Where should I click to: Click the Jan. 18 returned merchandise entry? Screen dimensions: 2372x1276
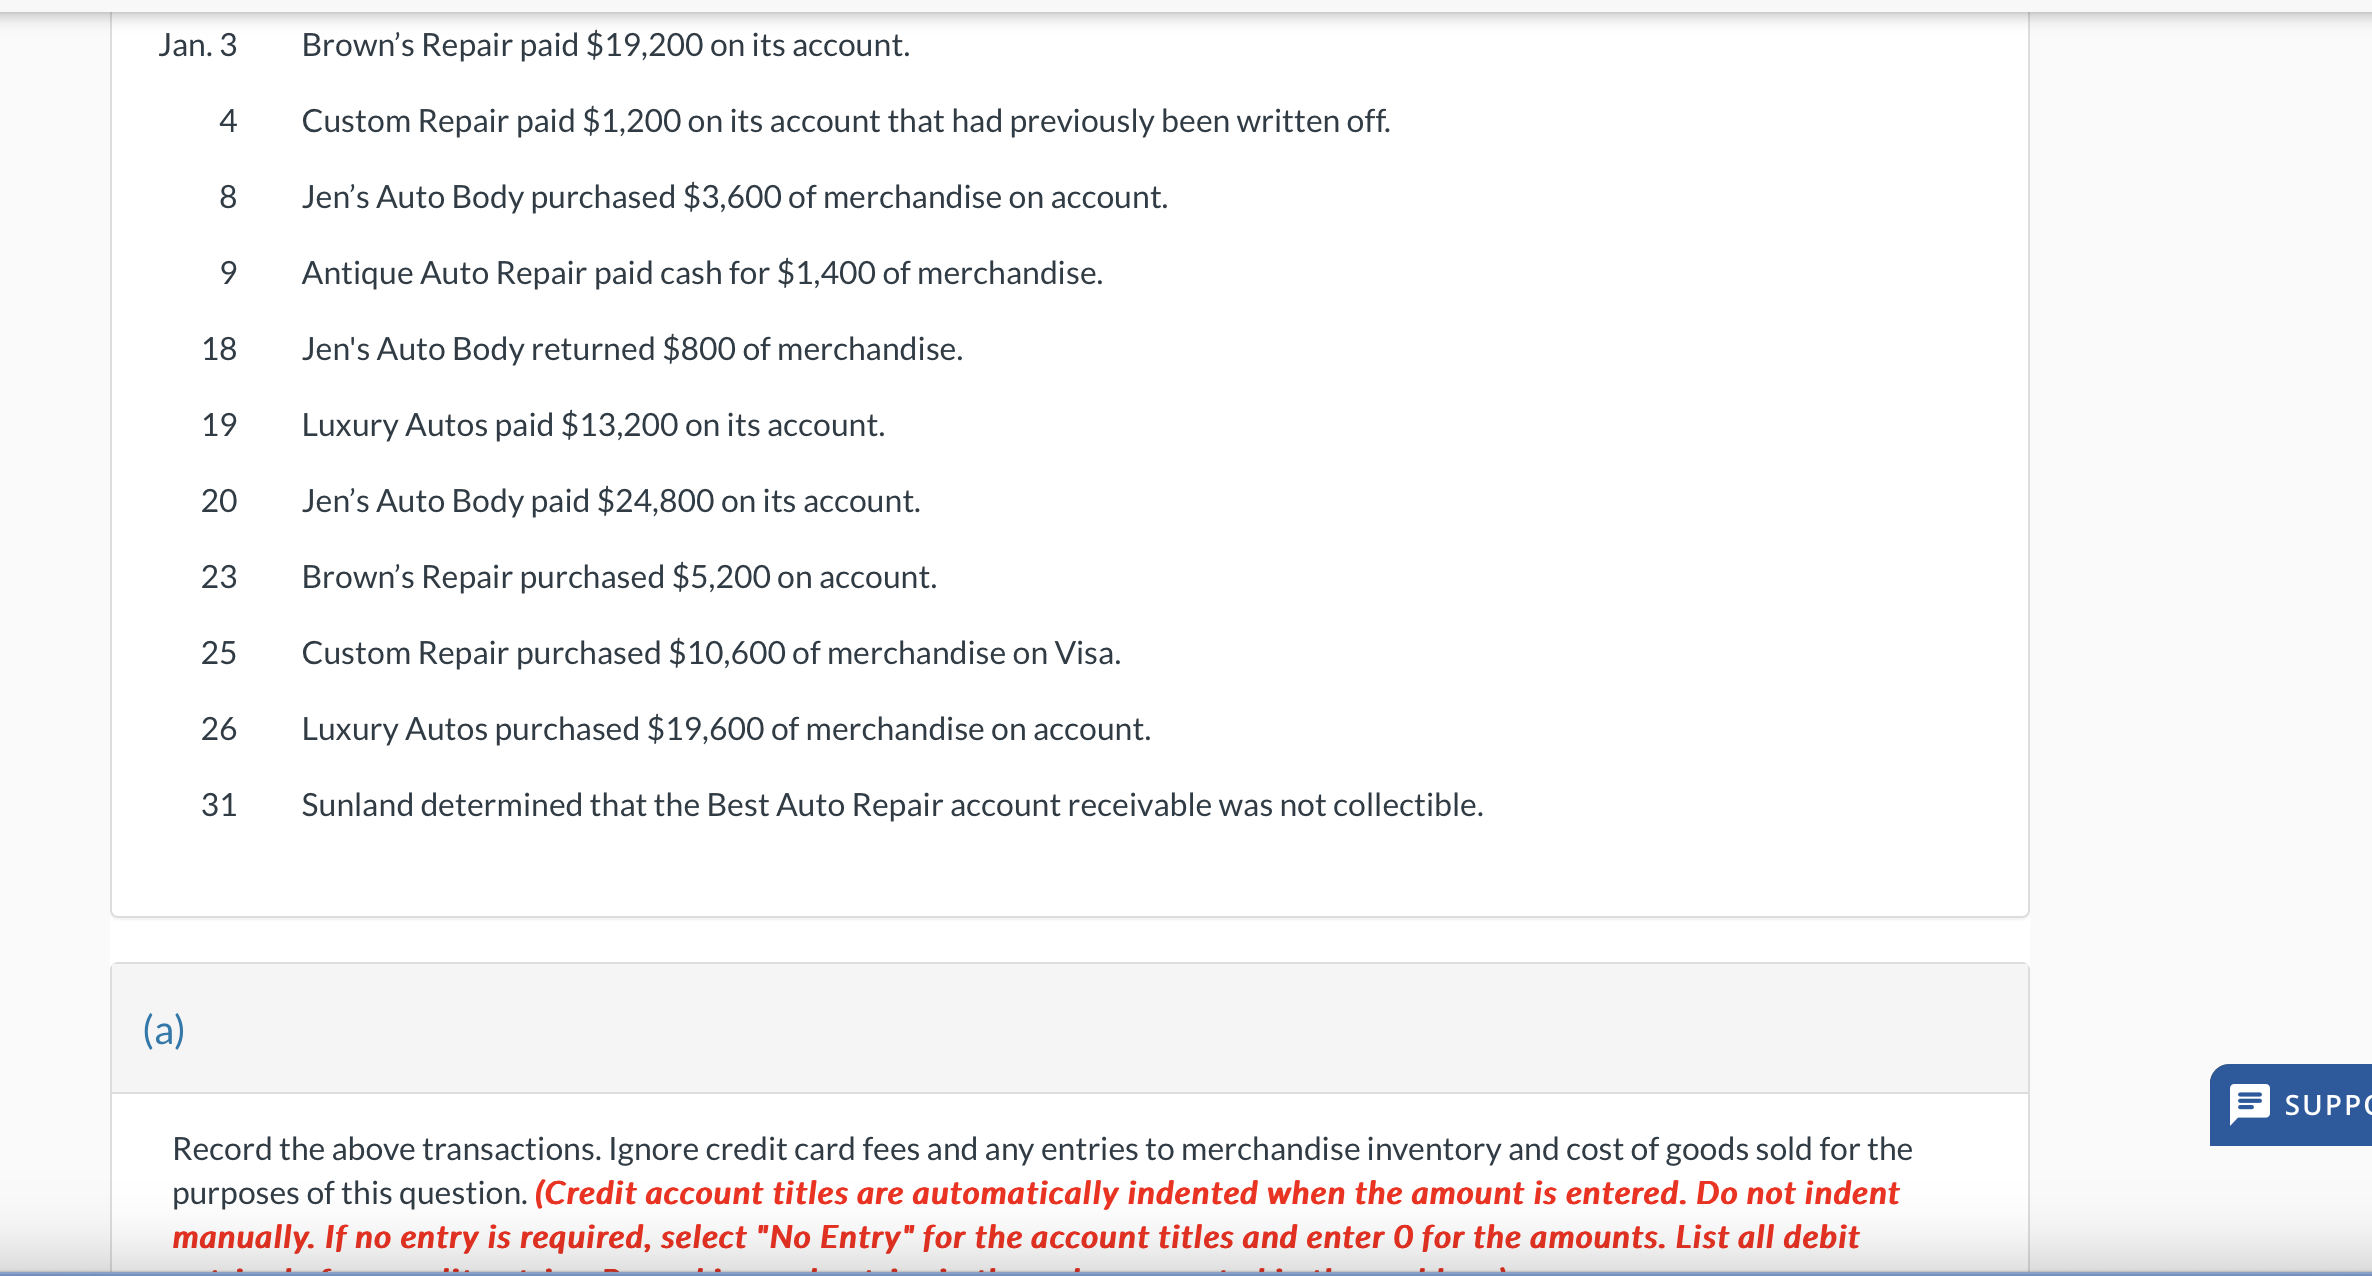click(631, 348)
